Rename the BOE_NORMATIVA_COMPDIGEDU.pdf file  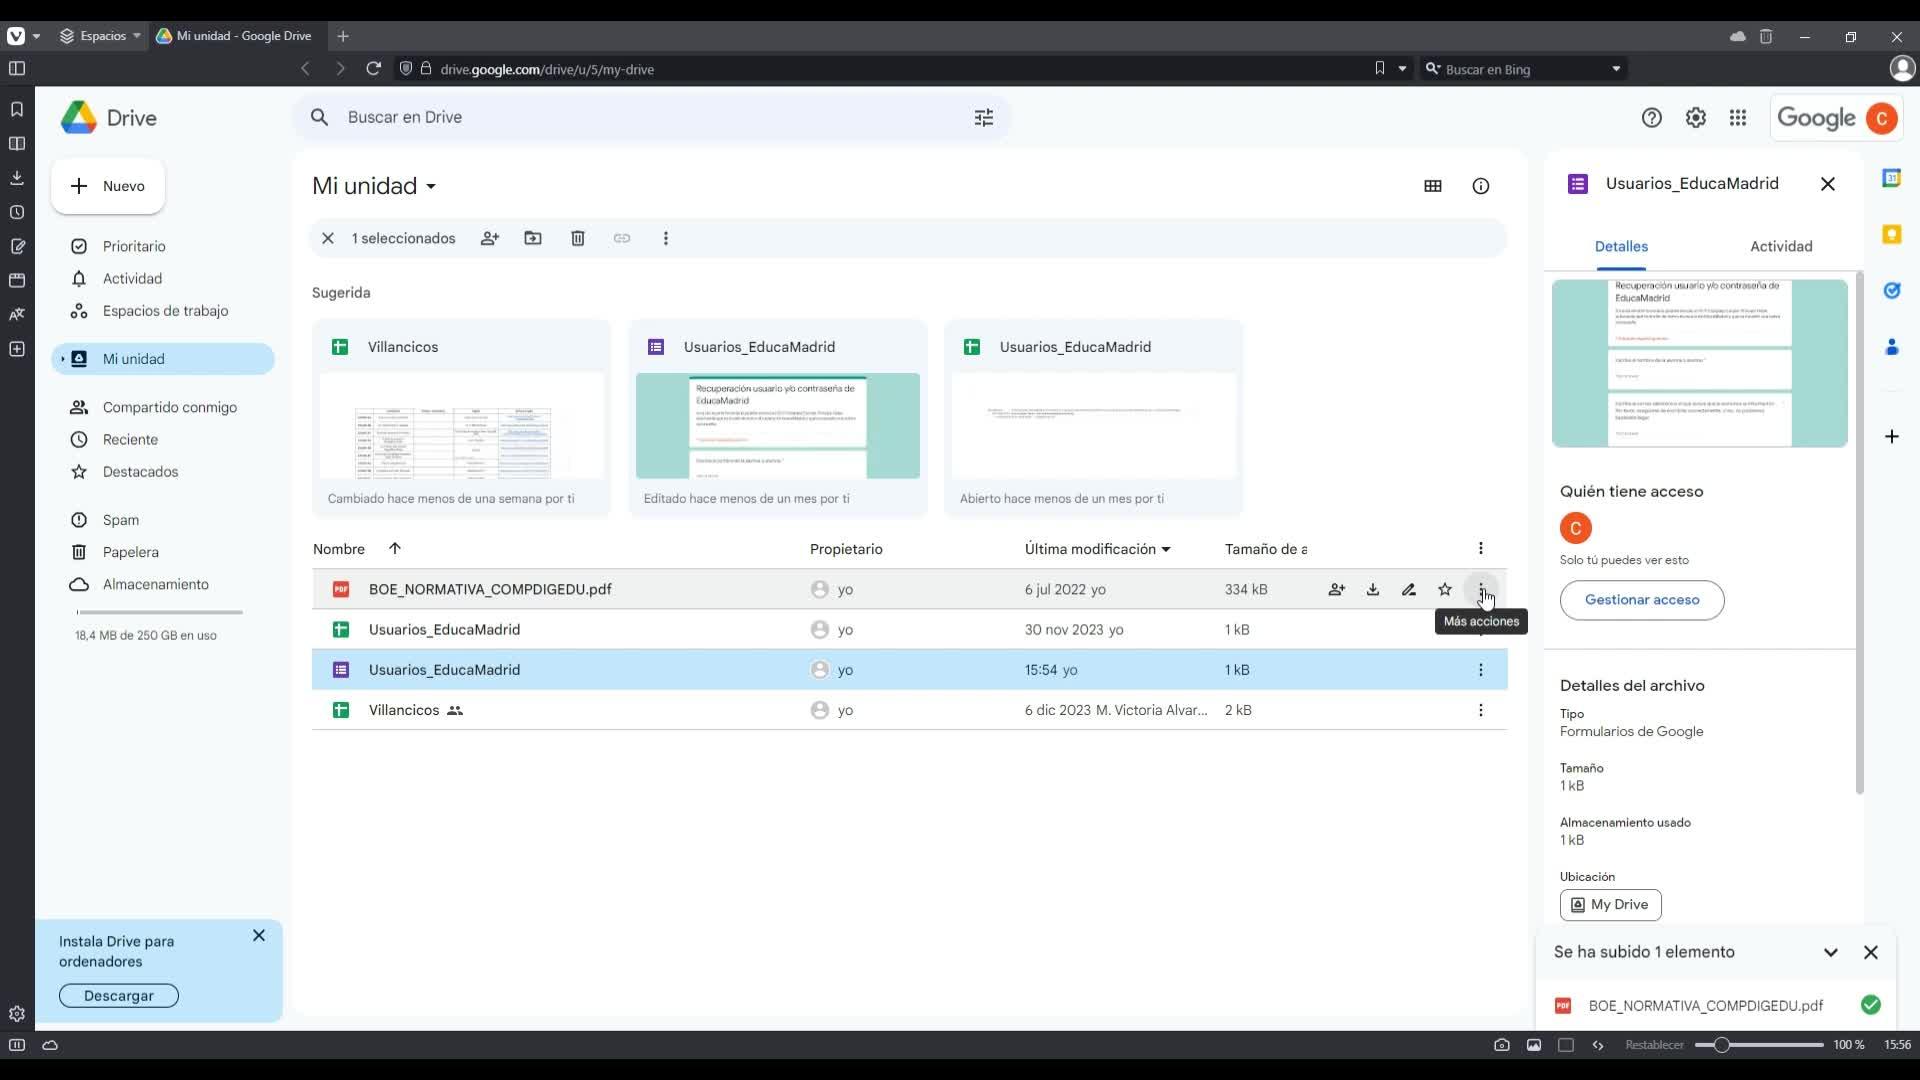(x=1409, y=590)
